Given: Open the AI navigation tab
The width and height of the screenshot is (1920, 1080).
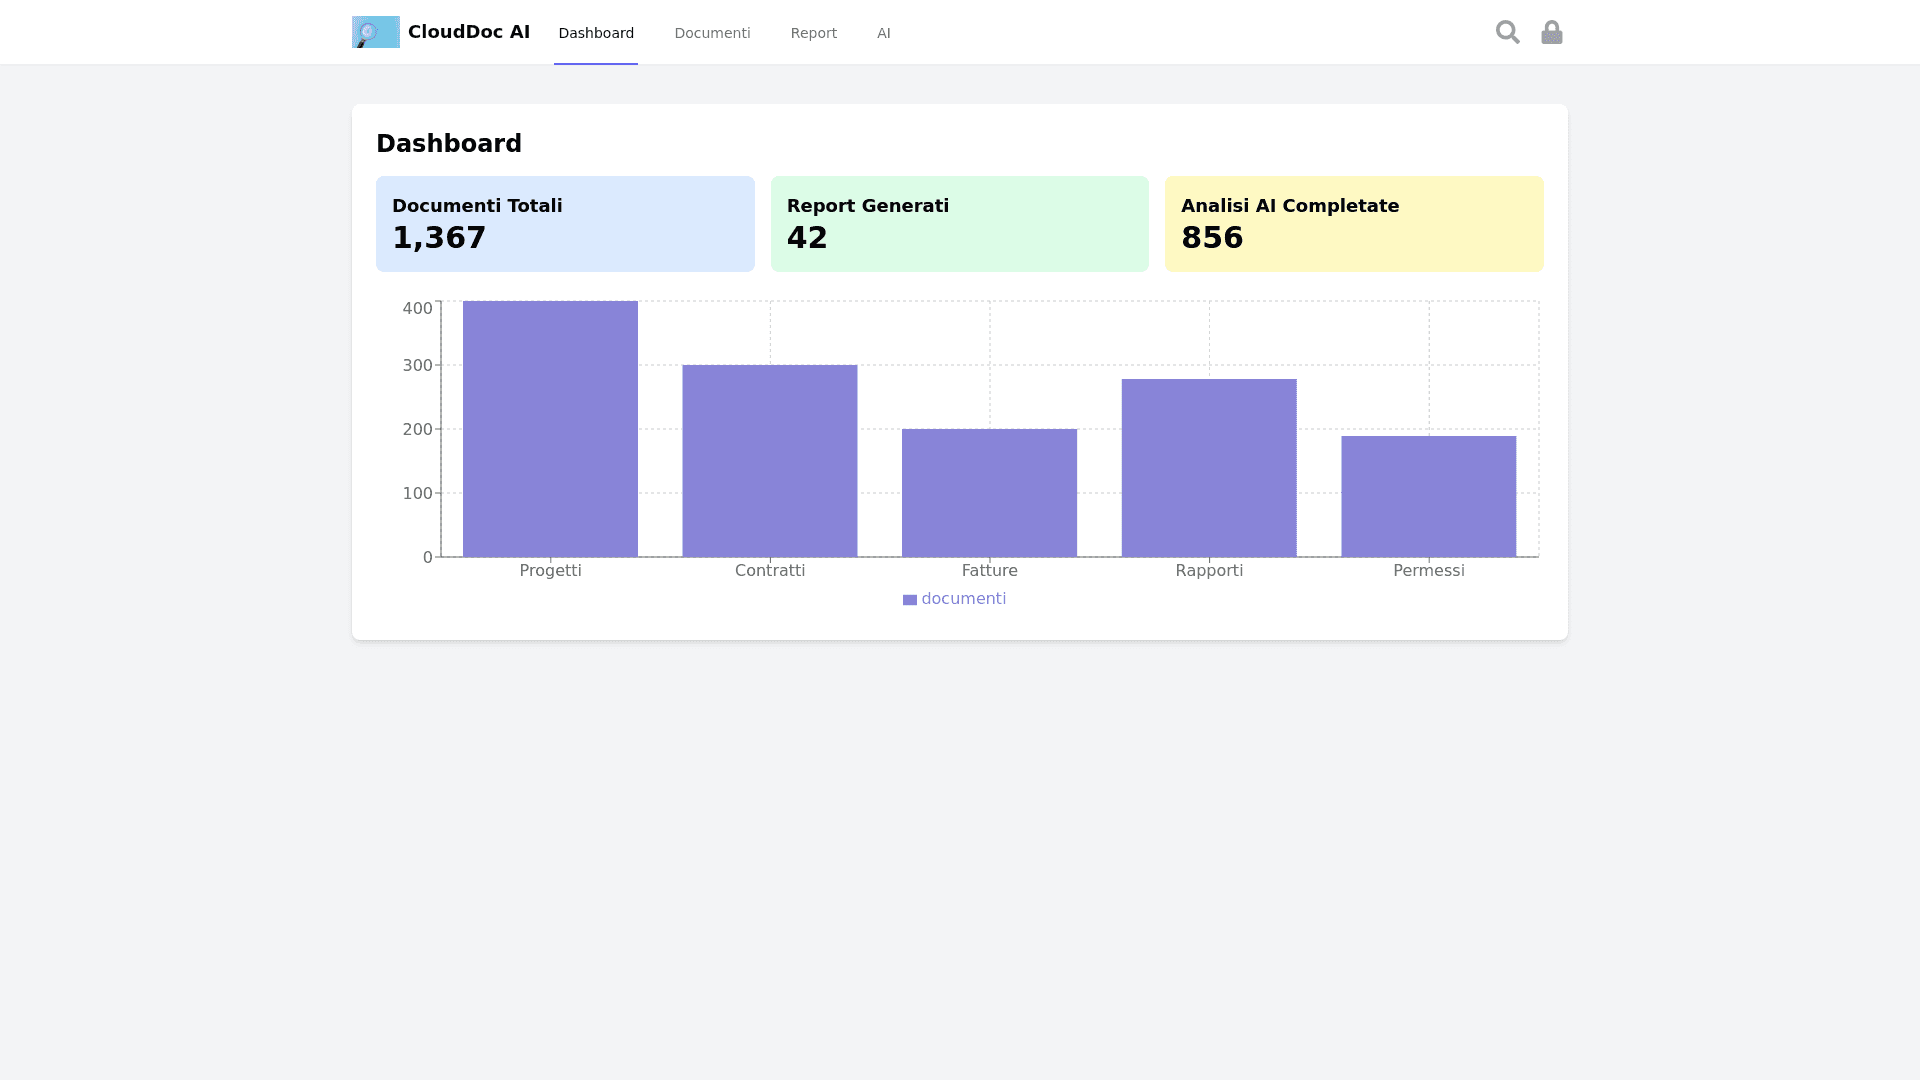Looking at the screenshot, I should coord(883,33).
